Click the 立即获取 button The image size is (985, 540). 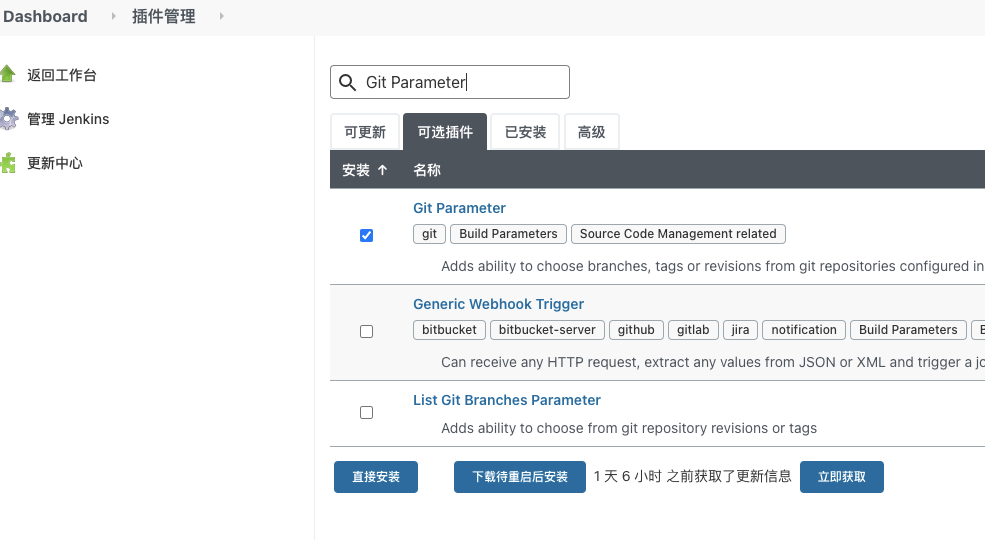(841, 477)
